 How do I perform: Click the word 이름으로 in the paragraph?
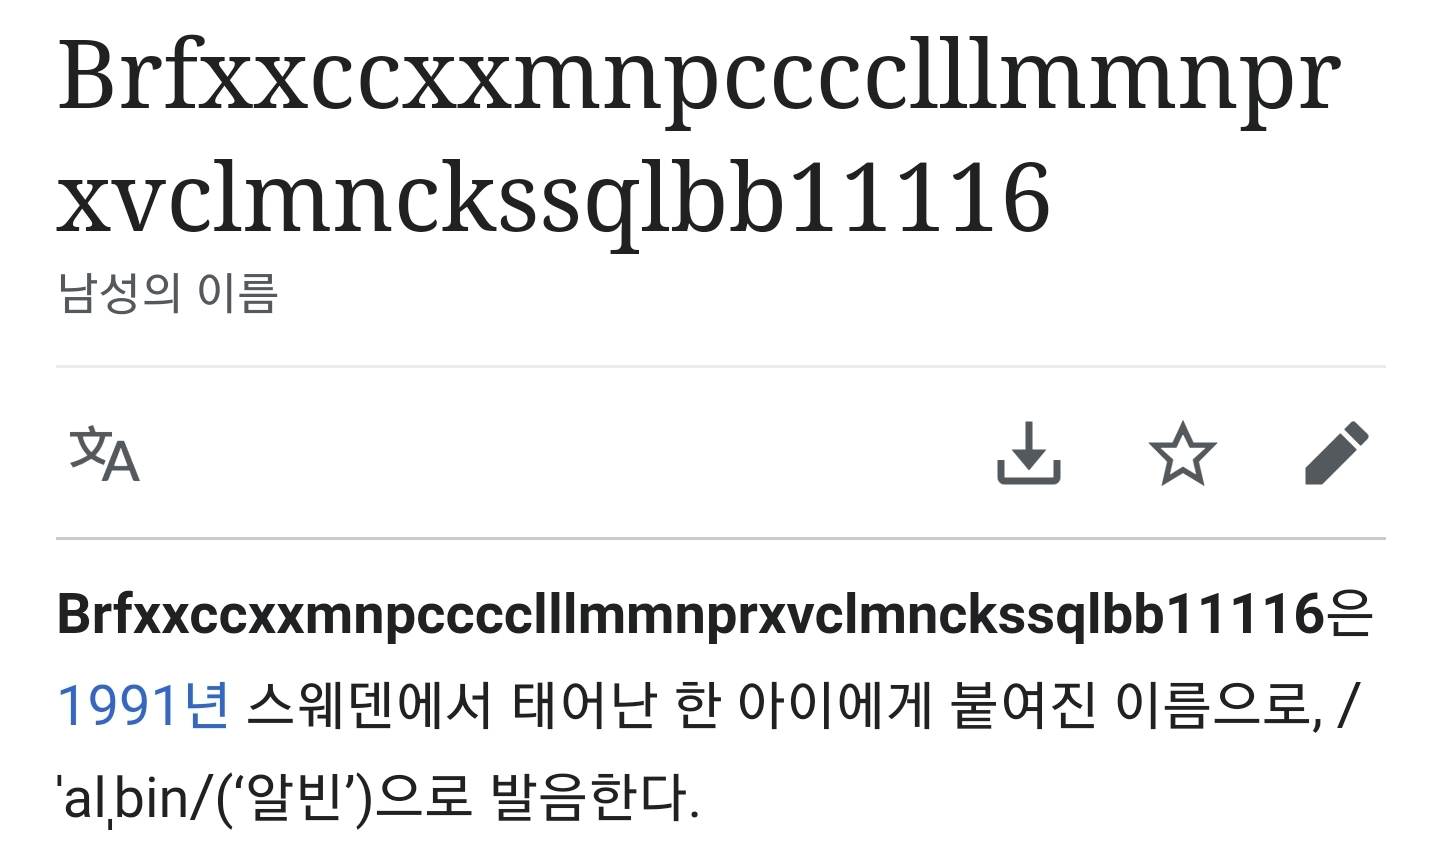click(x=1211, y=705)
